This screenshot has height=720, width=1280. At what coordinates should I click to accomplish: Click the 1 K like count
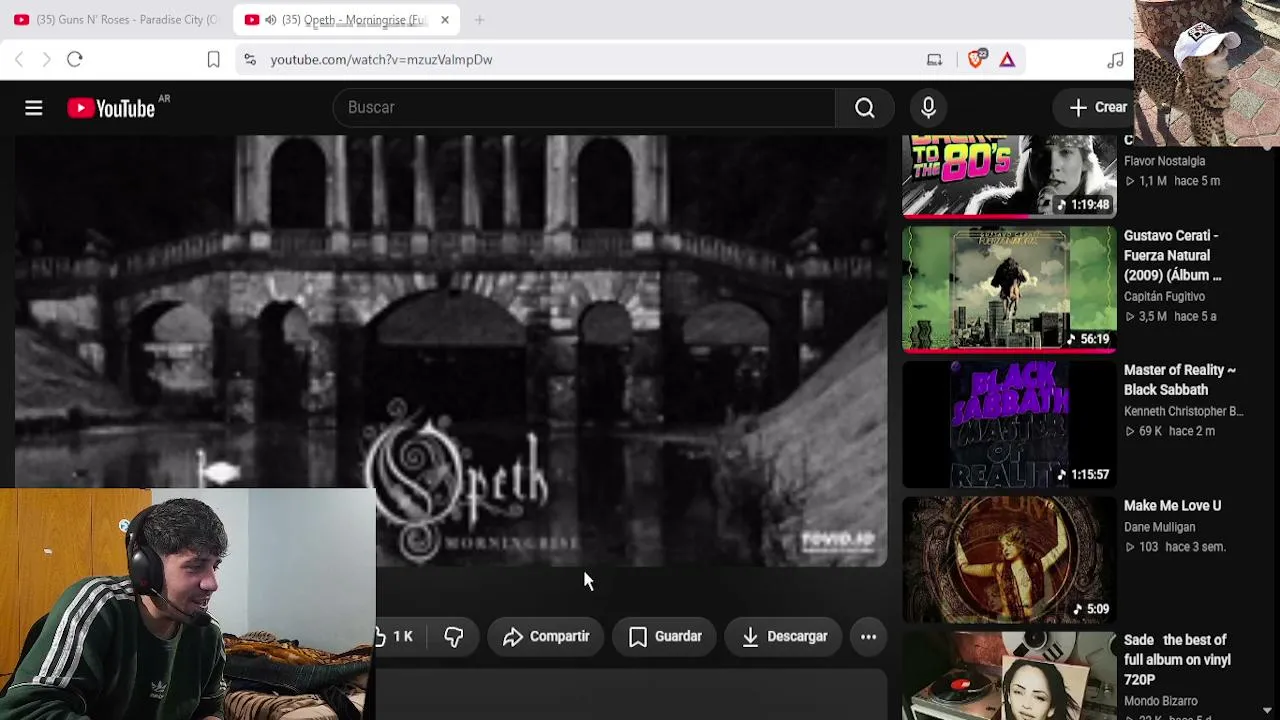click(x=402, y=637)
